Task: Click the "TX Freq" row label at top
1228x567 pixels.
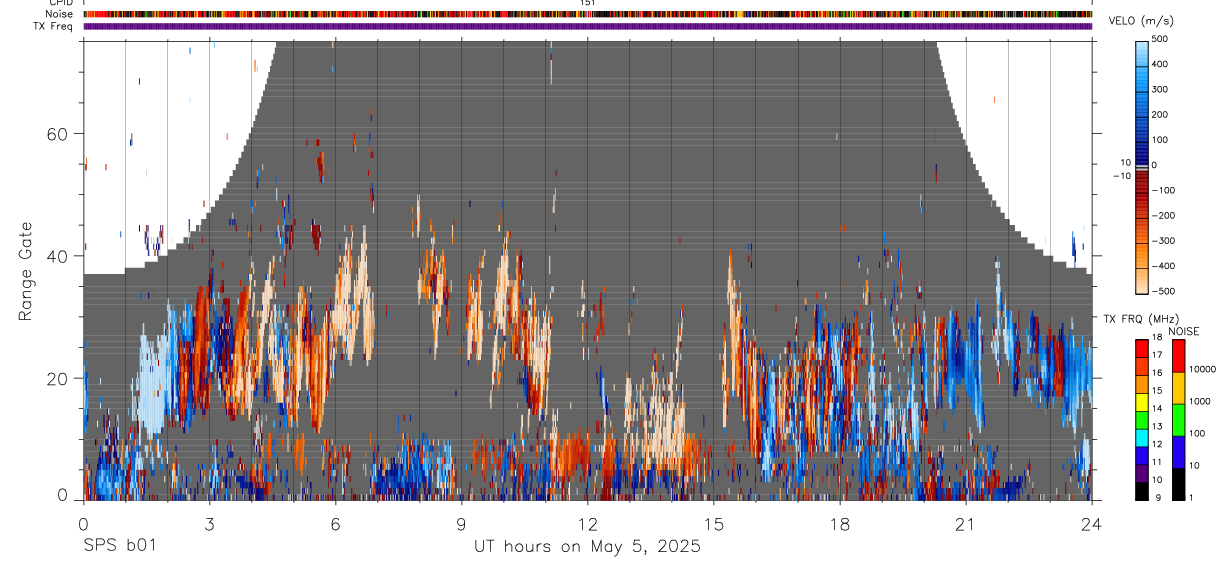Action: 54,26
